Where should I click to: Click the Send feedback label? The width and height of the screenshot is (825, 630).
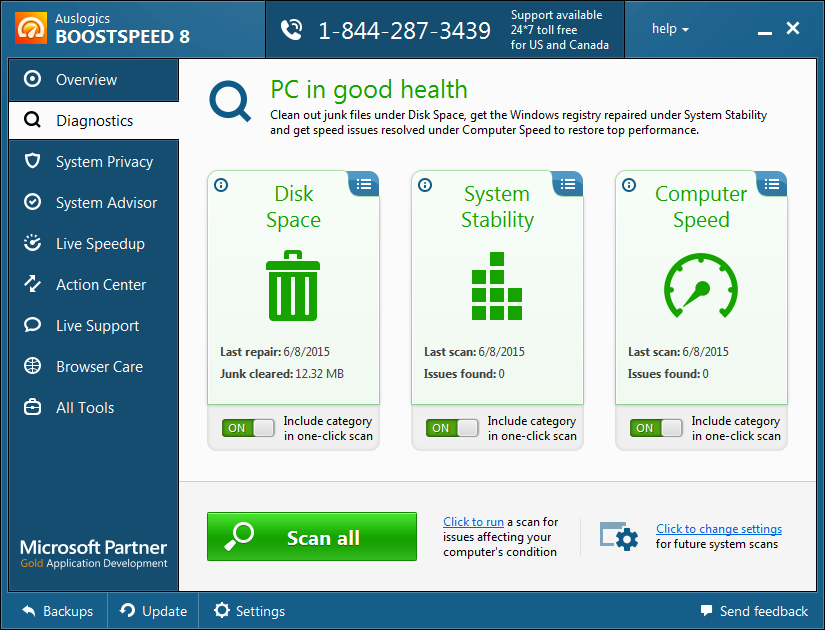tap(763, 611)
